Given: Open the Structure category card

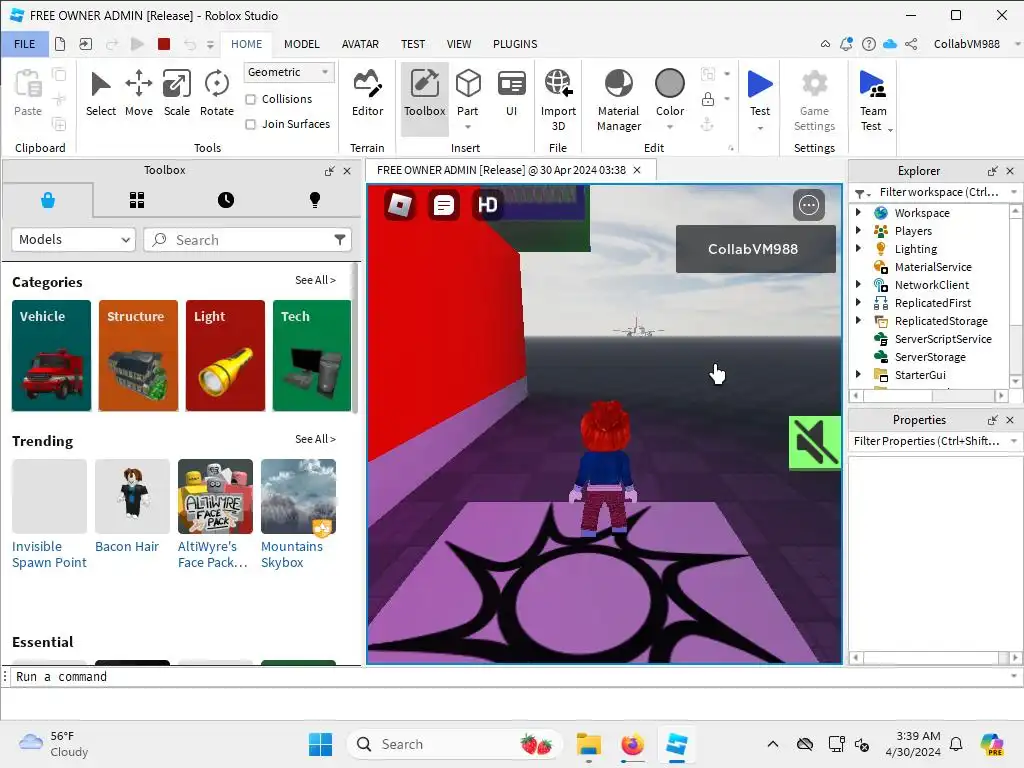Looking at the screenshot, I should tap(138, 355).
